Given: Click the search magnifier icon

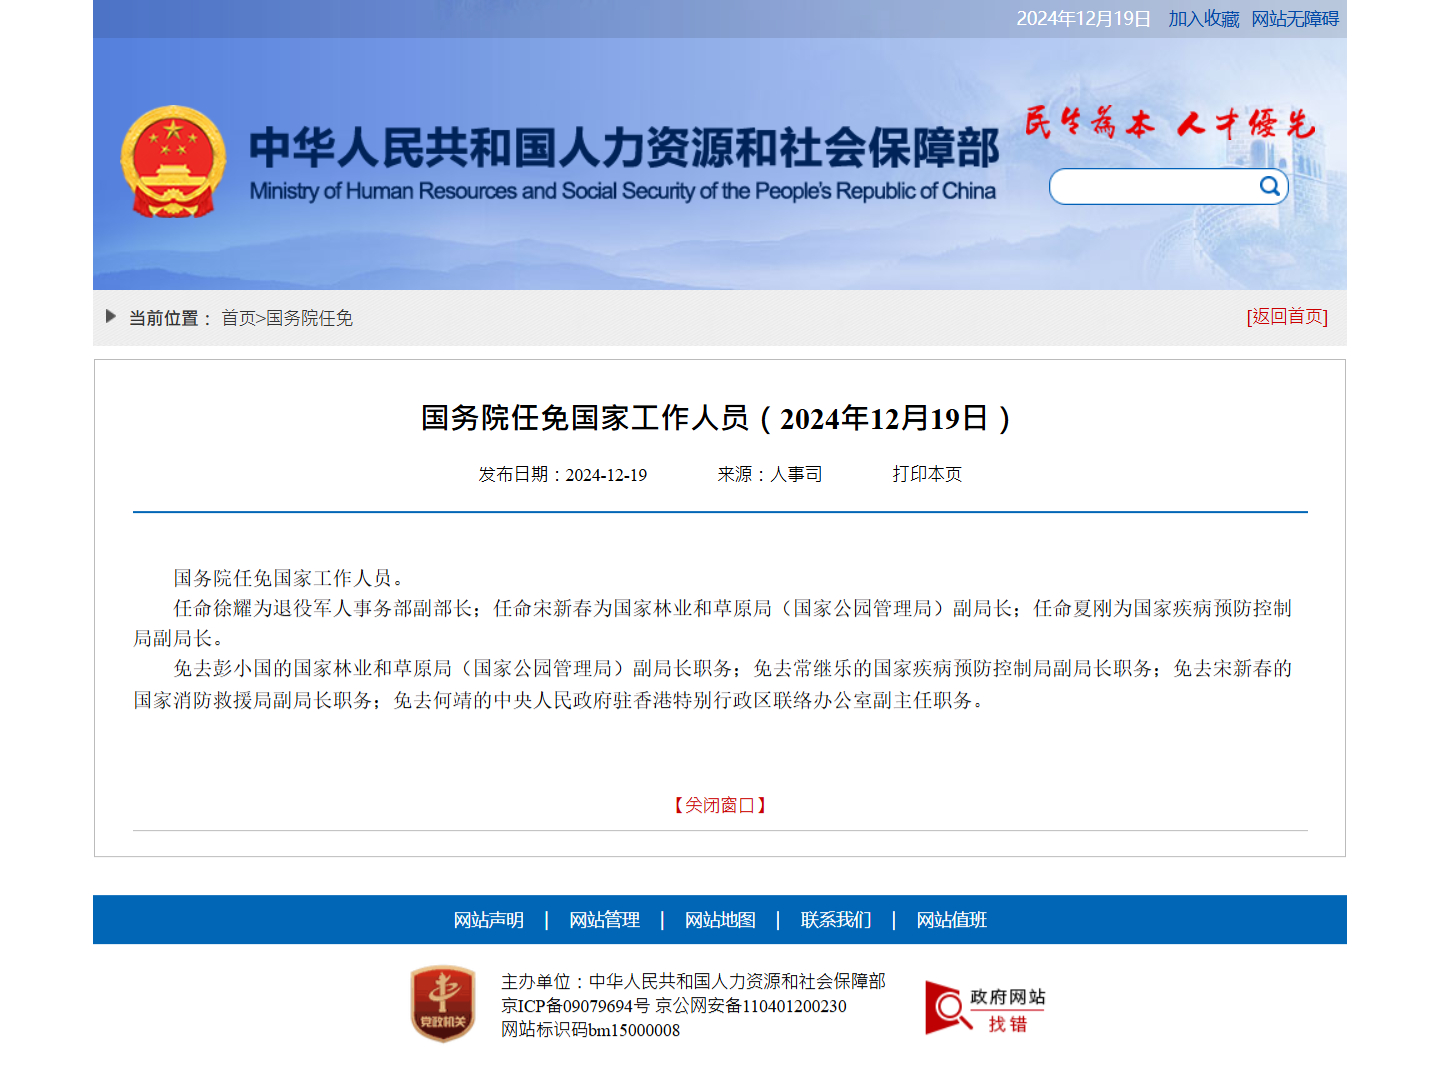Looking at the screenshot, I should click(1269, 186).
